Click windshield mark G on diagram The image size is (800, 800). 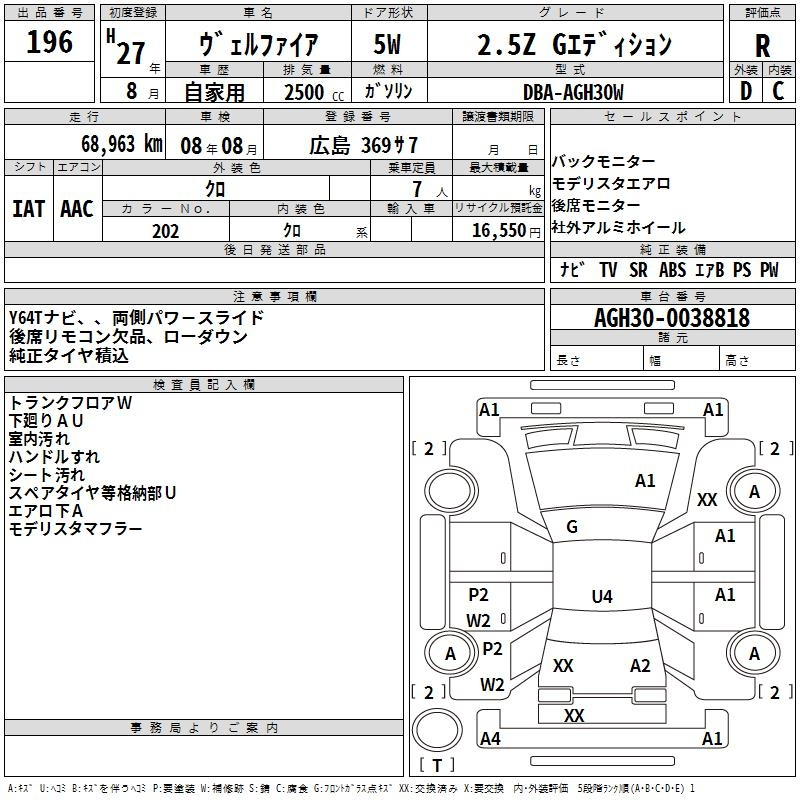click(572, 527)
